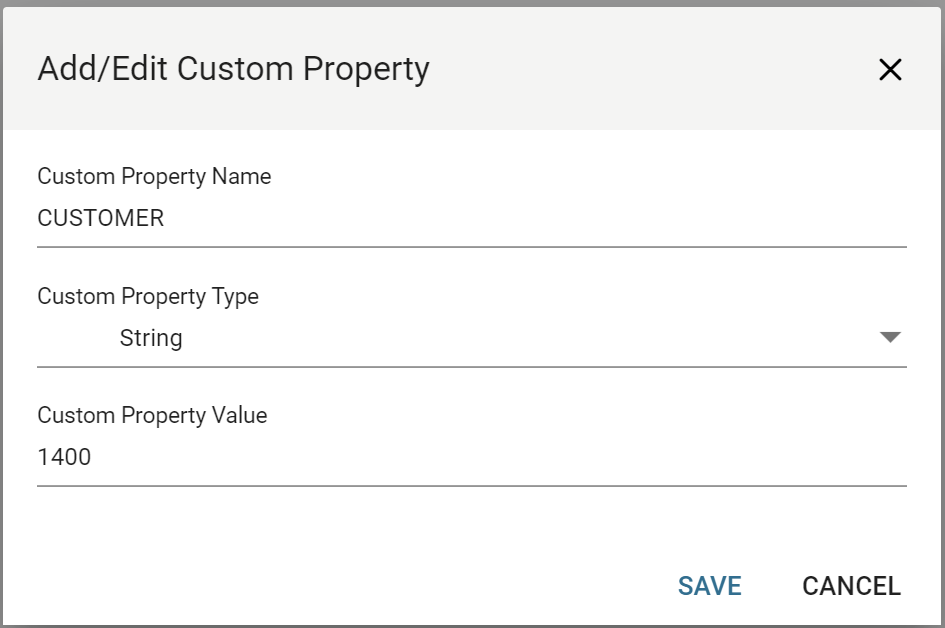This screenshot has height=628, width=945.
Task: Expand the Custom Property Type dropdown arrow
Action: pyautogui.click(x=890, y=338)
